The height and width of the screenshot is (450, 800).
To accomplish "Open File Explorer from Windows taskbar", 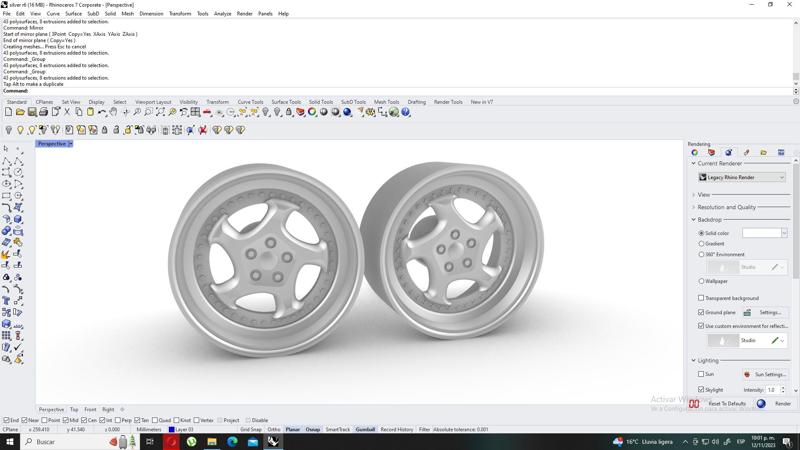I will pos(213,441).
